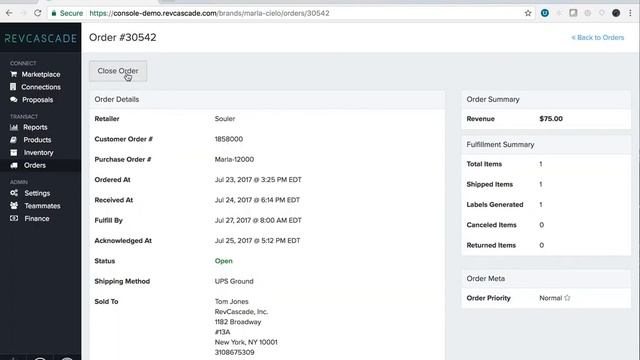Screen dimensions: 640x360
Task: Click the Acknowledged At date Jul 25, 2017
Action: pyautogui.click(x=258, y=241)
